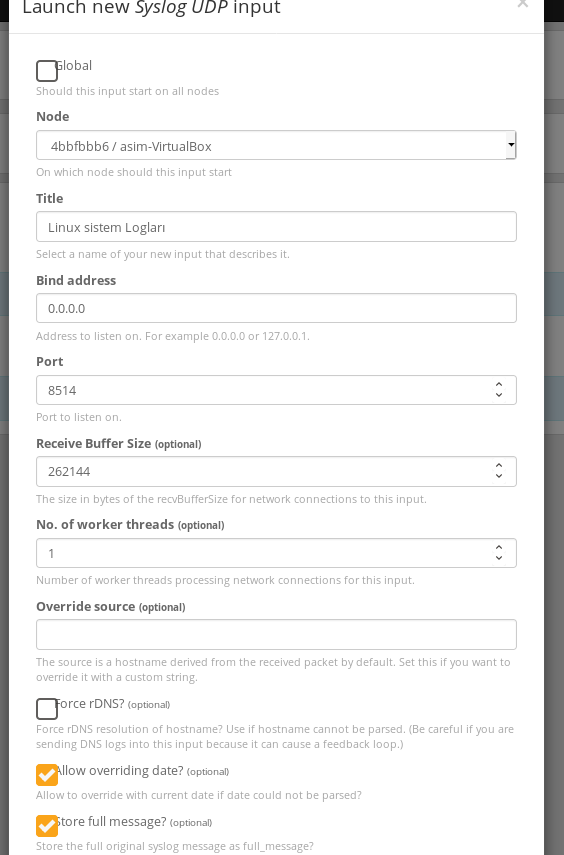Focus the Bind address field
Screen dimensions: 564x855
tap(276, 308)
